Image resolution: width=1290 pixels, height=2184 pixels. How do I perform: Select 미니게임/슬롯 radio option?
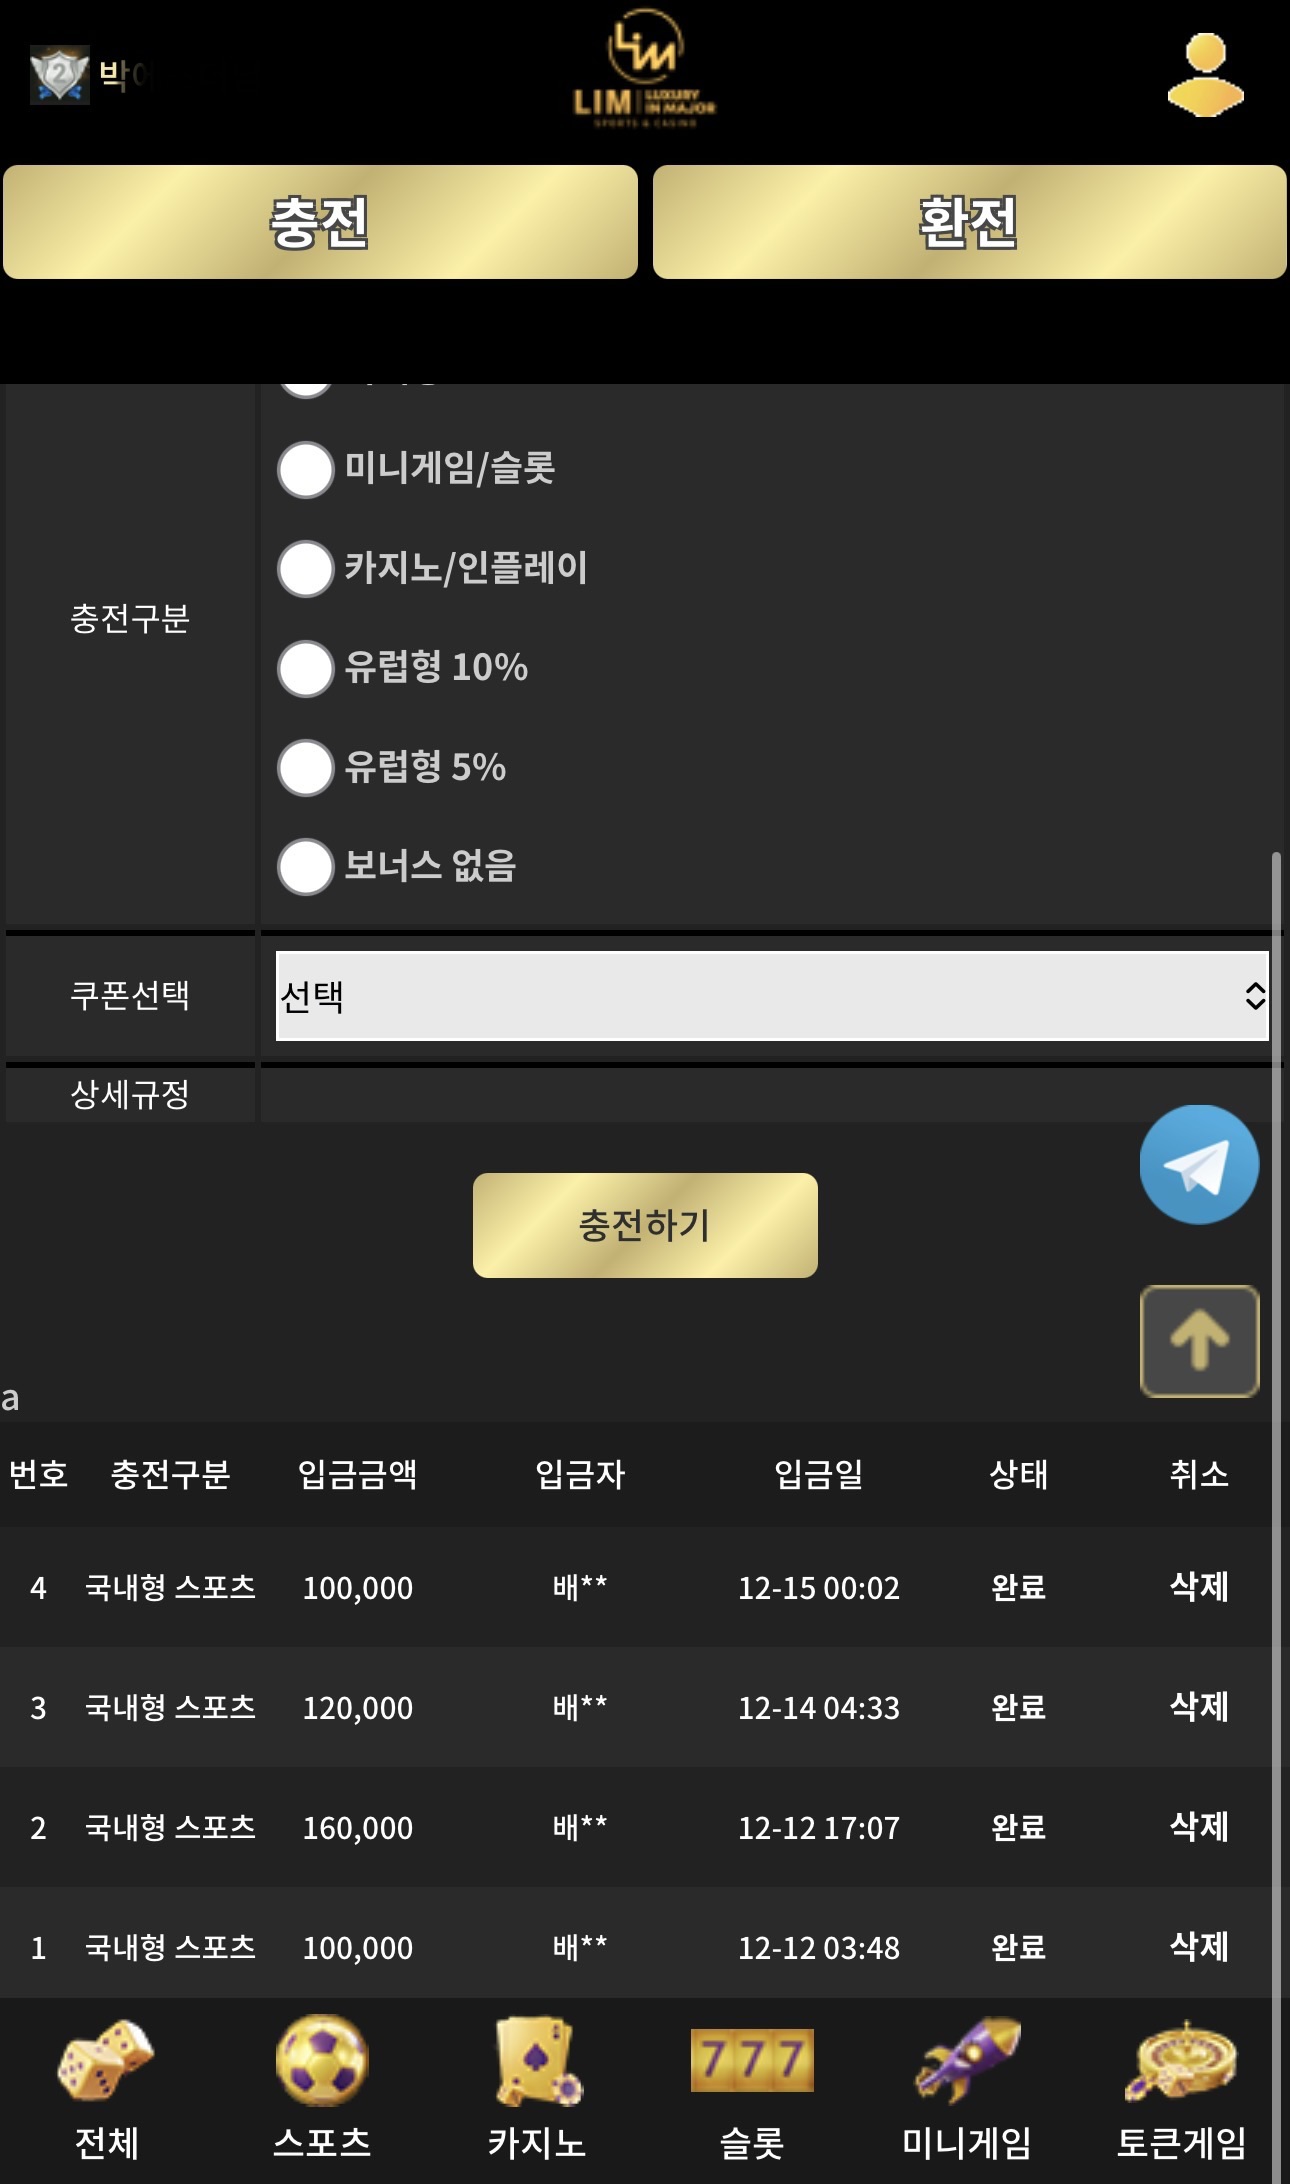click(305, 469)
